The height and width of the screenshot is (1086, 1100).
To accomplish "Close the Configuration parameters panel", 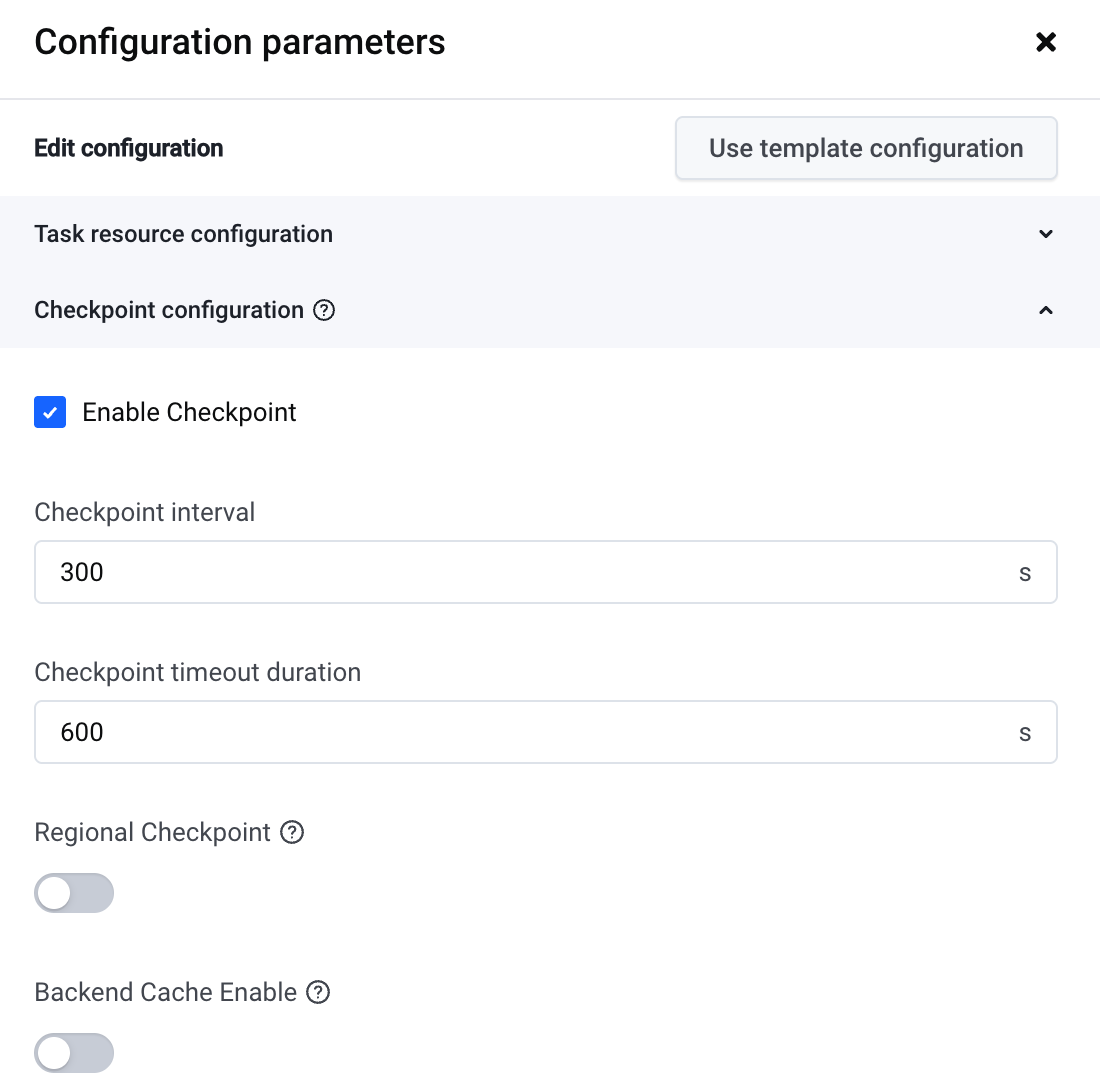I will click(1046, 42).
